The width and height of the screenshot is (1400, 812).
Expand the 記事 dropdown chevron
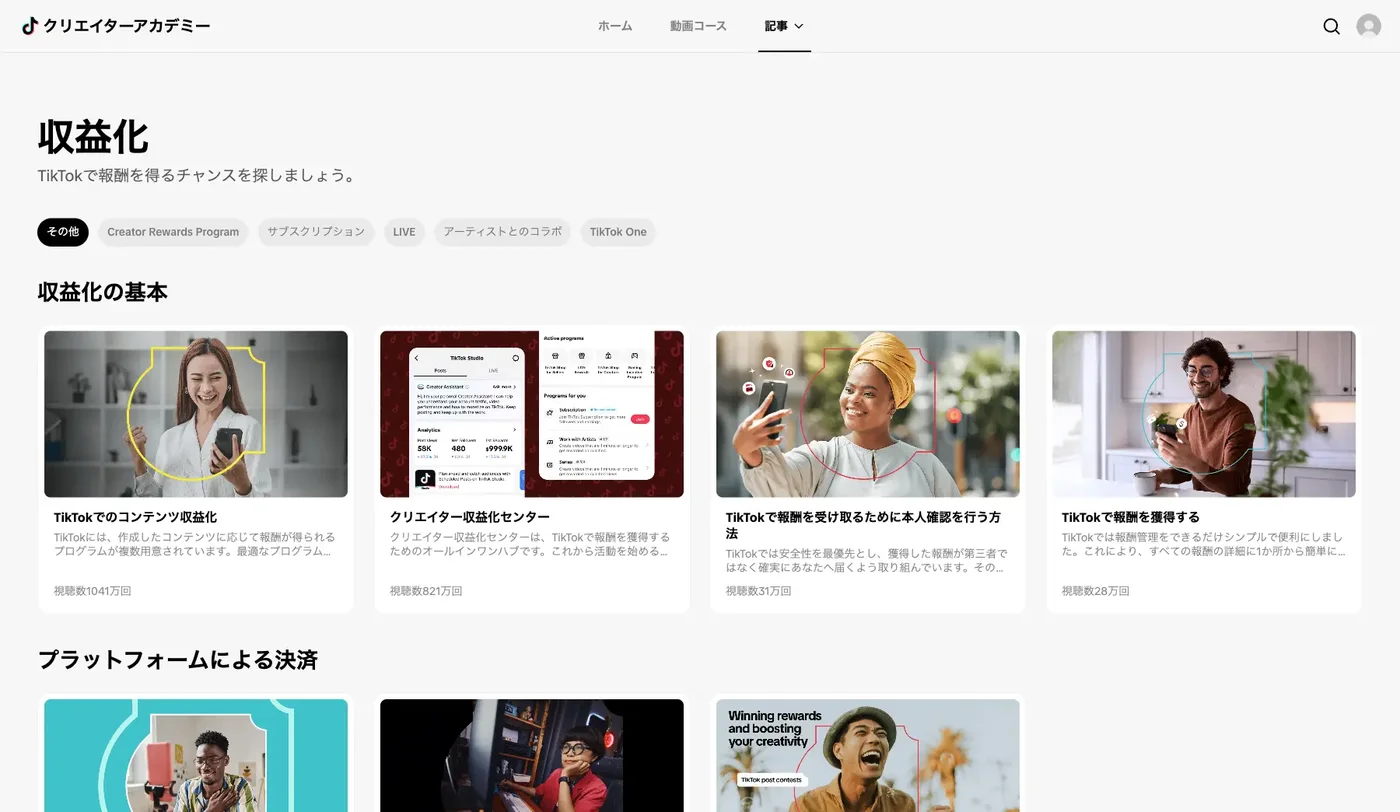(x=799, y=26)
